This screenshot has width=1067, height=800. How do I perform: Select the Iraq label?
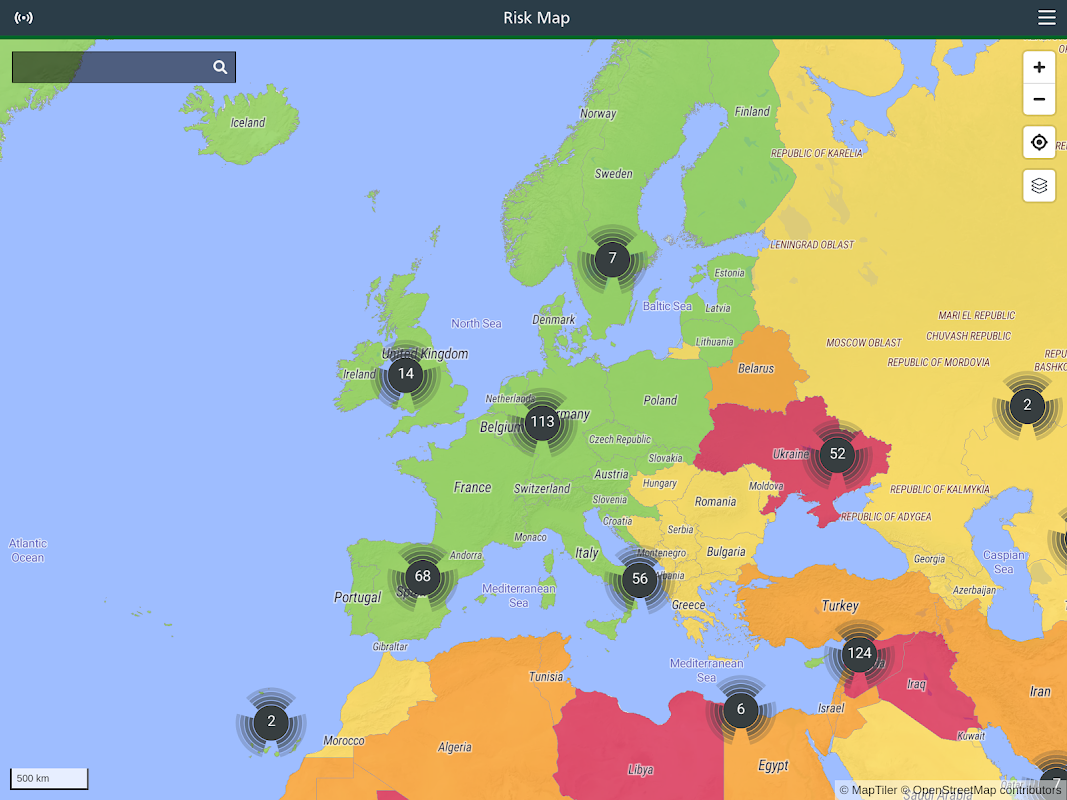point(917,684)
